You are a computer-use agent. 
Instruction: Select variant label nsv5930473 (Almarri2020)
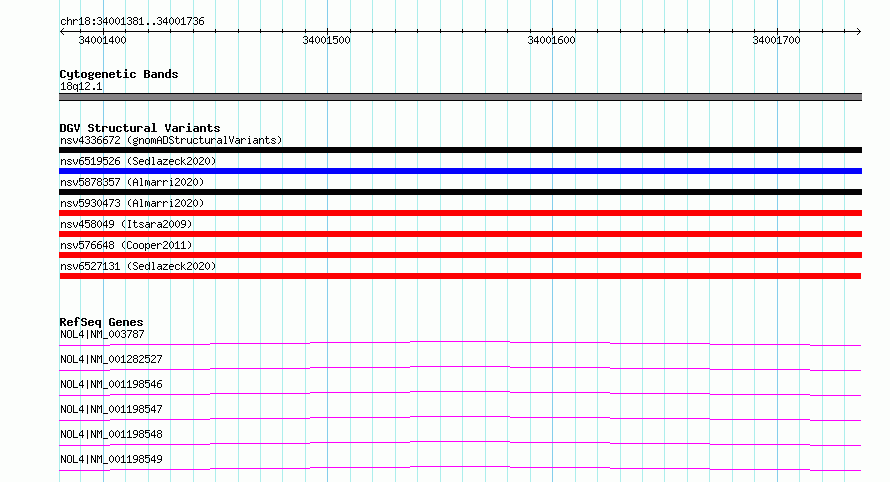coord(132,203)
